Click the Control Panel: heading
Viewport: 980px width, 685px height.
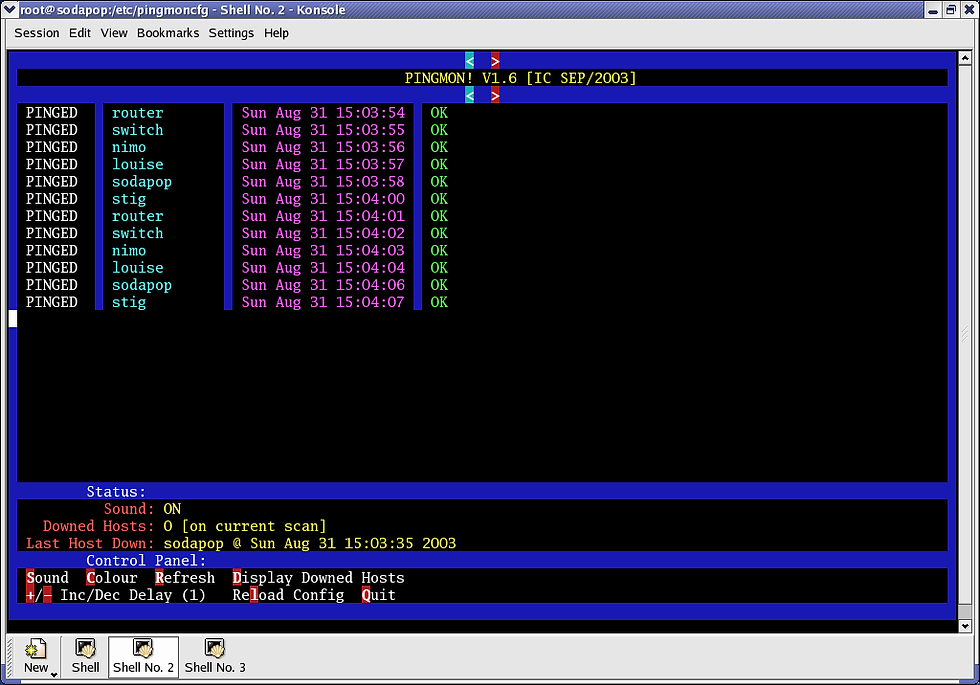[146, 561]
